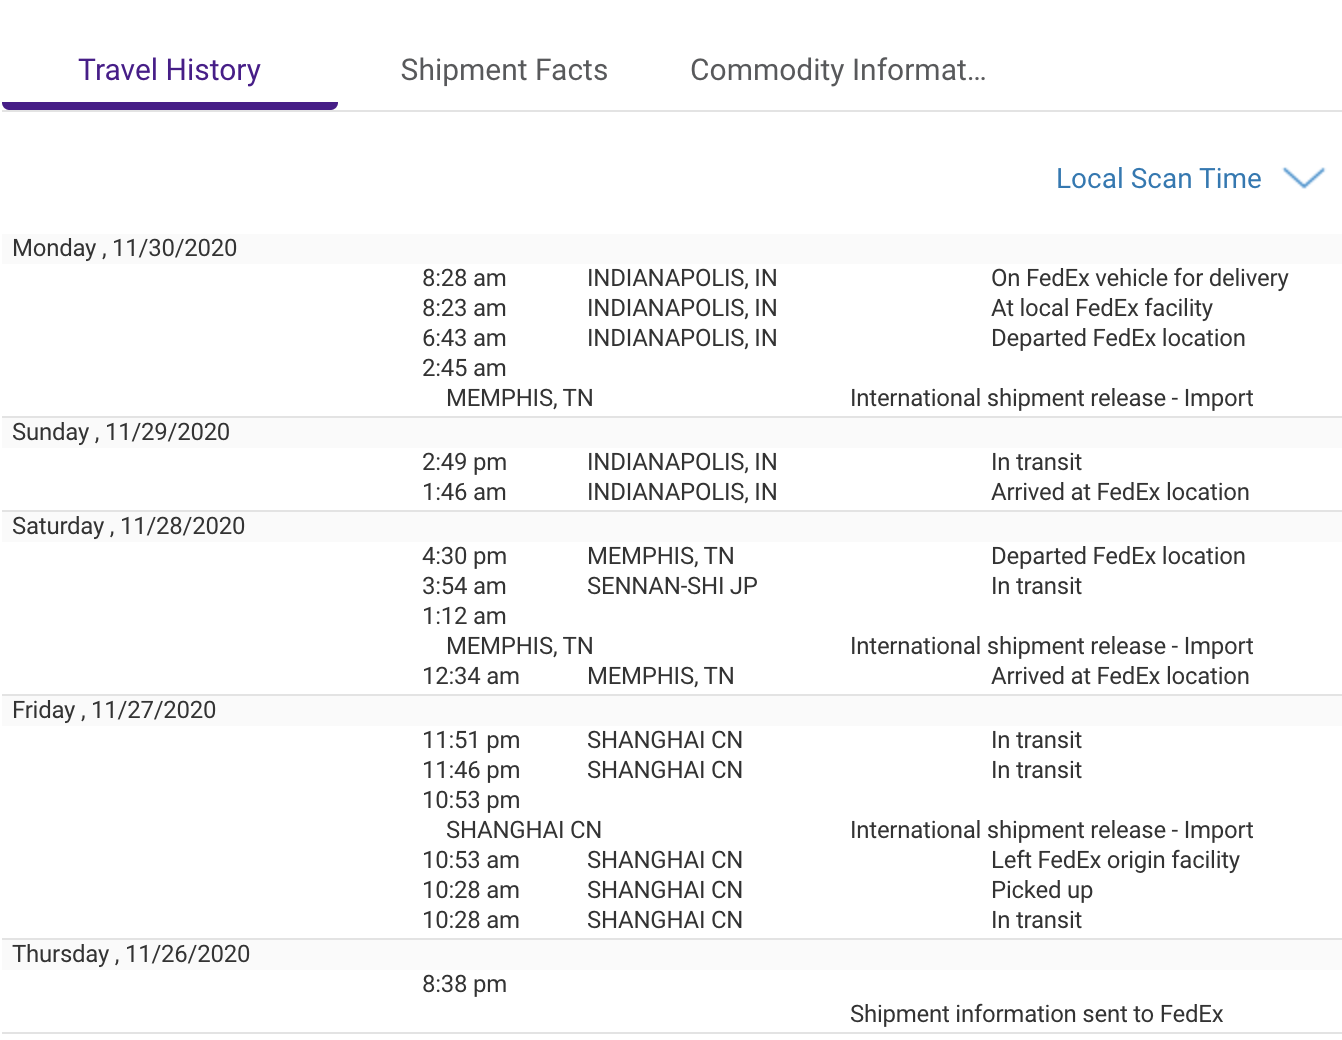Select the "Picked up" status entry
Image resolution: width=1342 pixels, height=1040 pixels.
(1041, 890)
